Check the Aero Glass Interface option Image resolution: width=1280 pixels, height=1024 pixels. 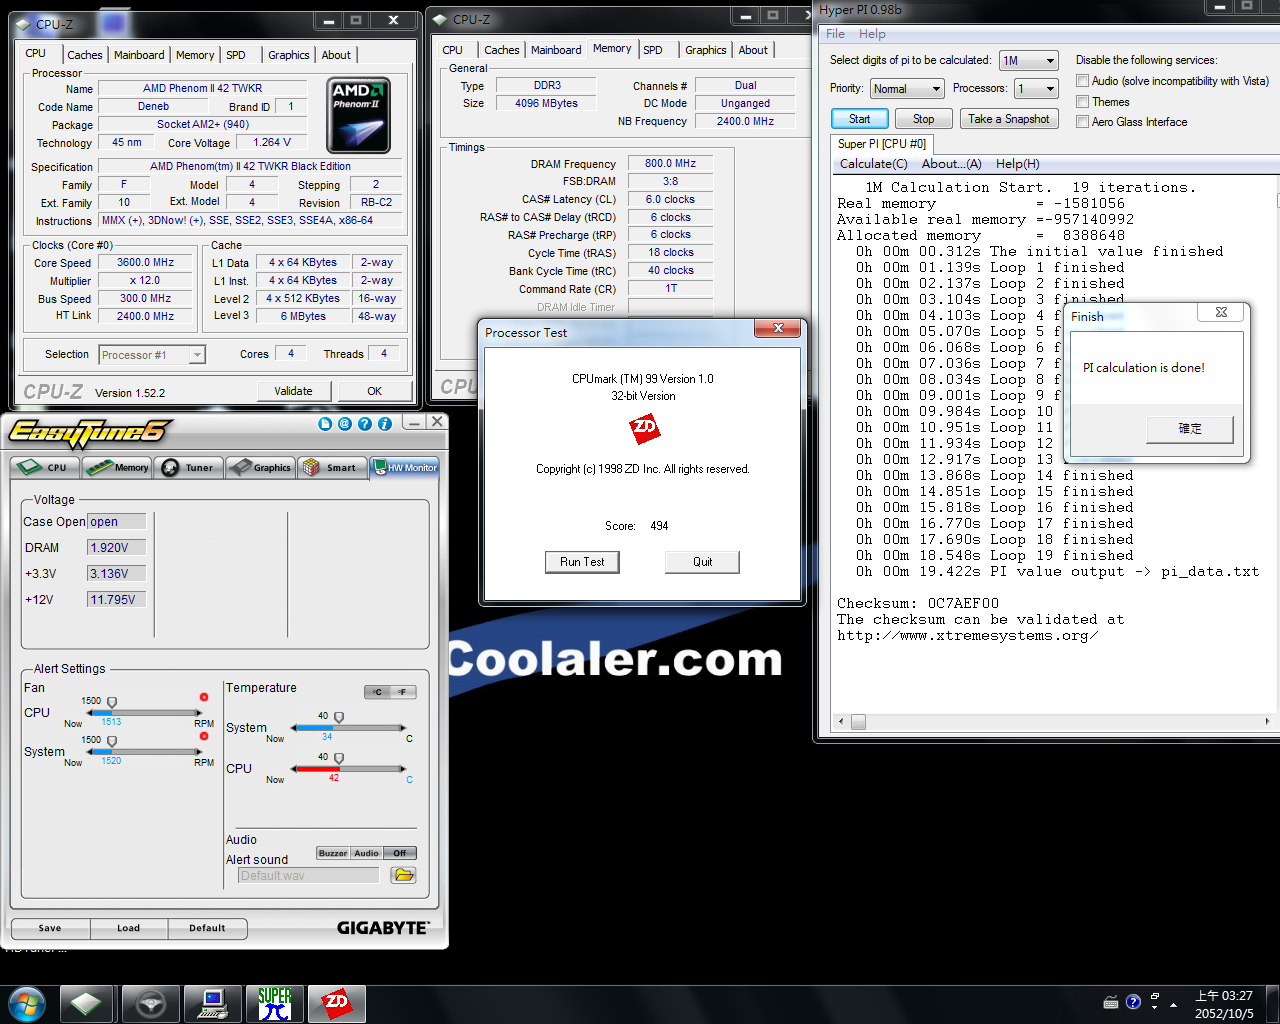tap(1082, 122)
